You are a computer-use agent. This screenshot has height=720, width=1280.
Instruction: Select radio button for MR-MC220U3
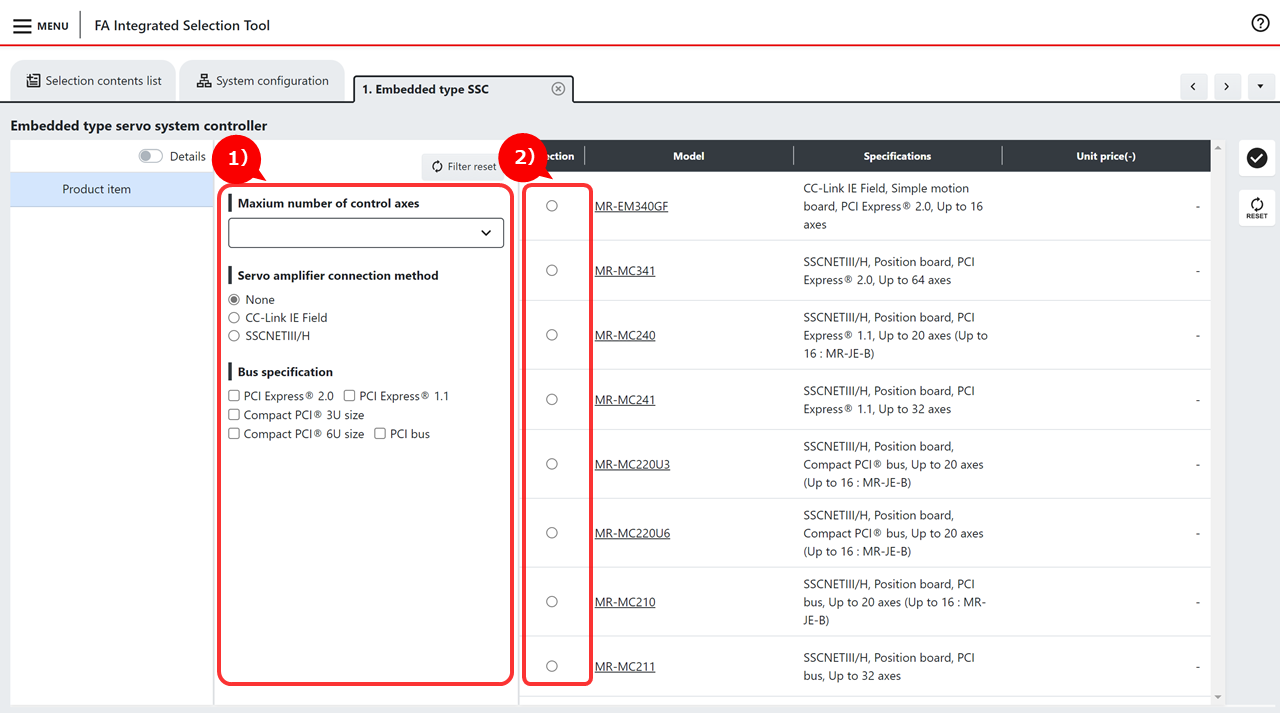click(x=552, y=464)
